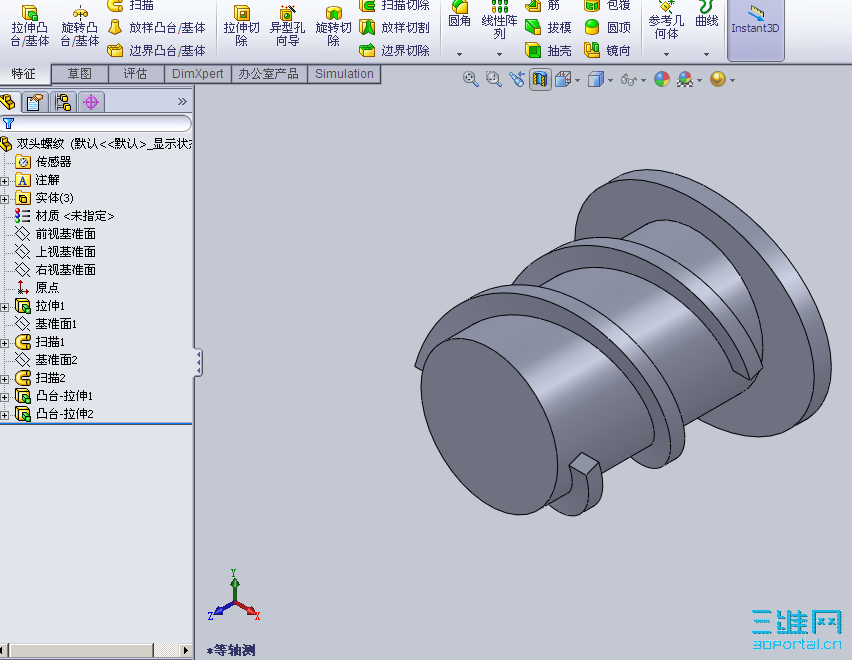Open the Hole Wizard (异型孔向导)

[287, 26]
